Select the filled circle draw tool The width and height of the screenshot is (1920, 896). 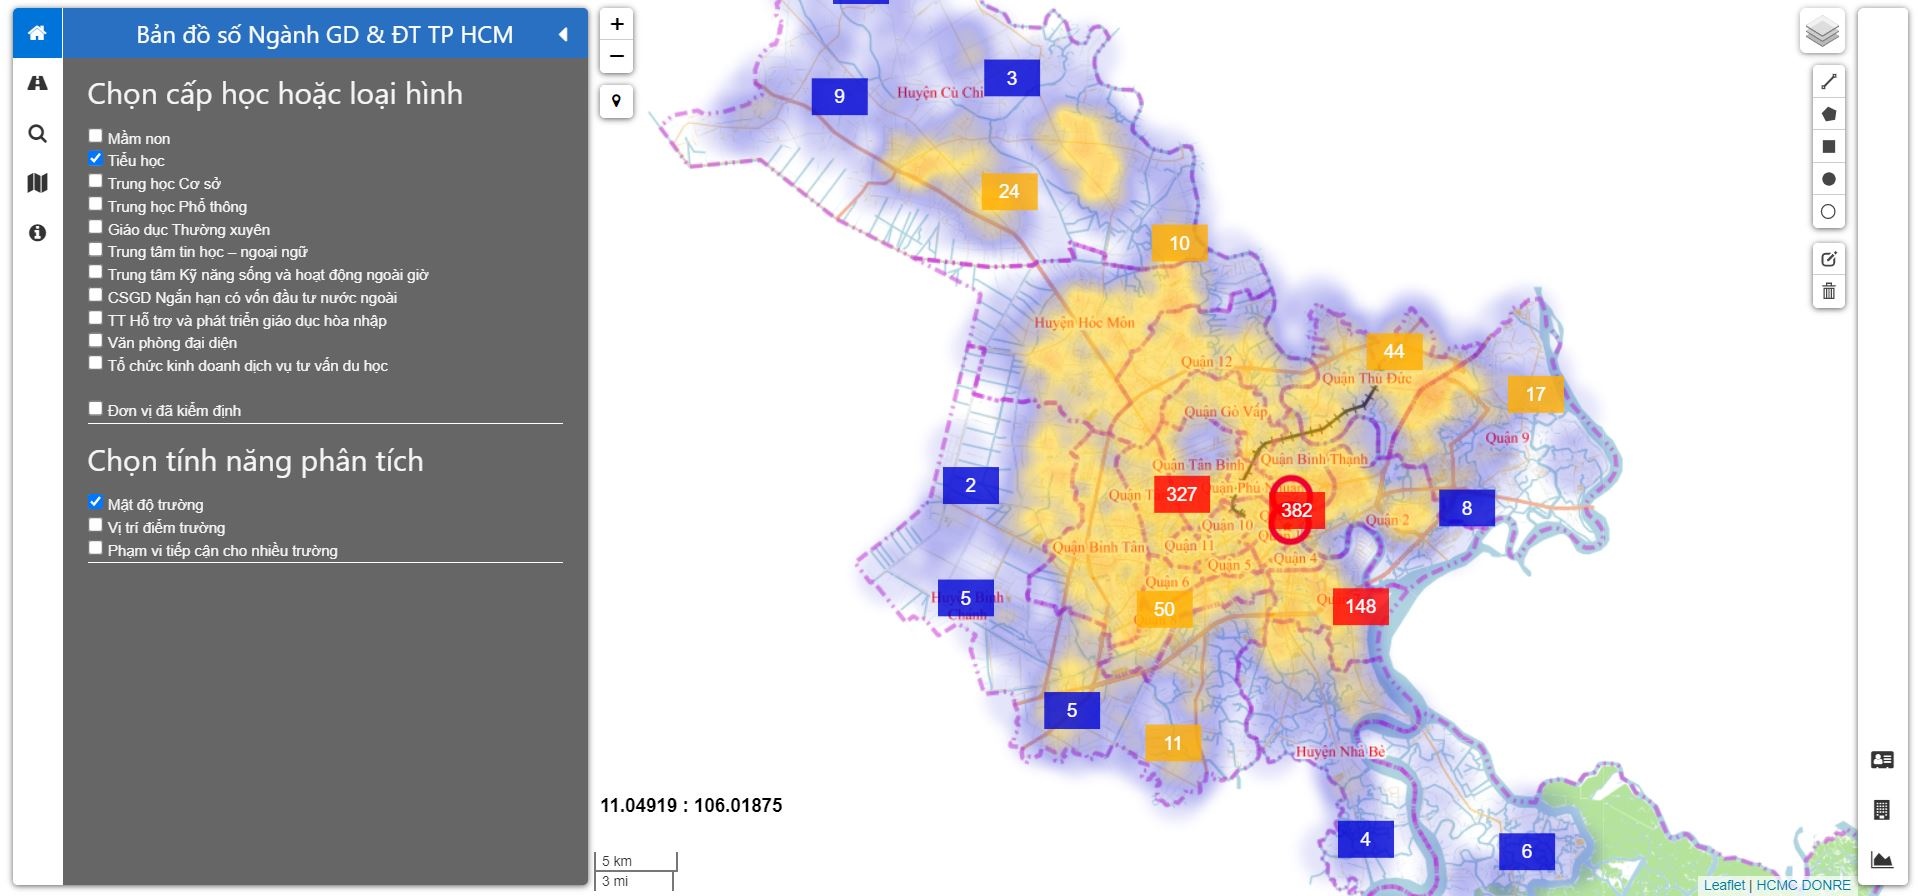[x=1829, y=179]
